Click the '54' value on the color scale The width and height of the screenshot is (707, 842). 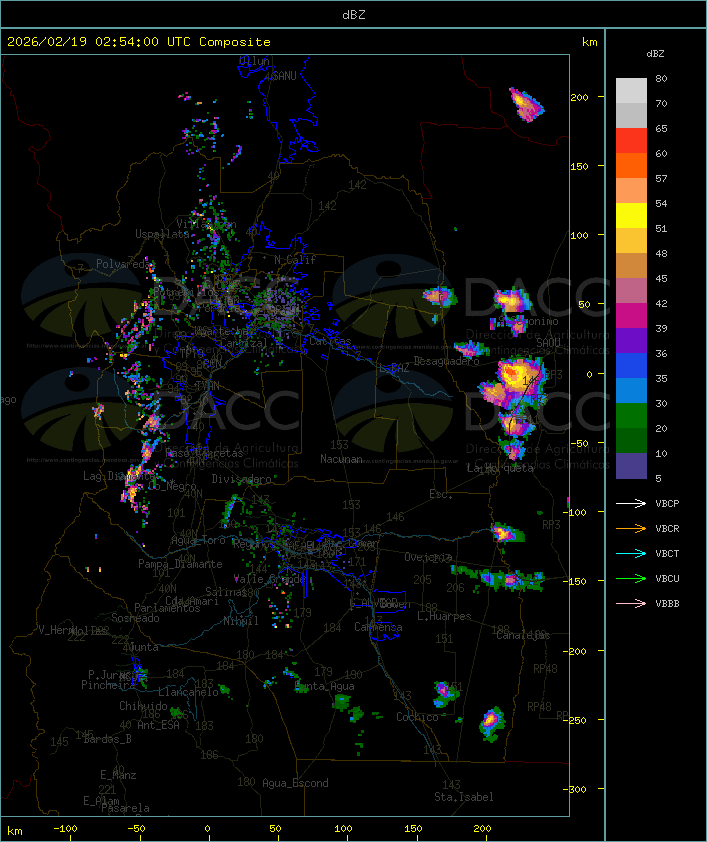661,203
